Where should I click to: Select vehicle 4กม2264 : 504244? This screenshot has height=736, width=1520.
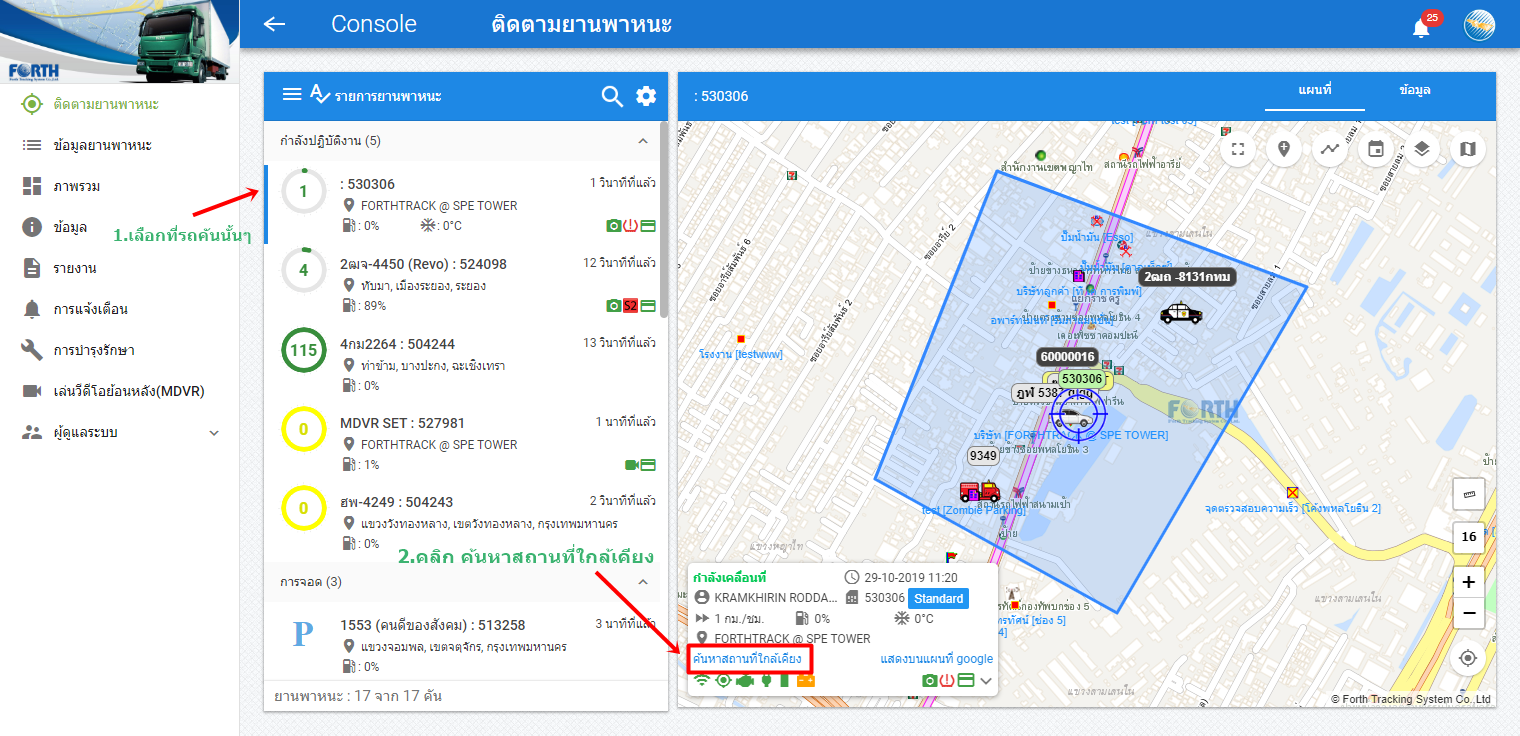coord(464,364)
